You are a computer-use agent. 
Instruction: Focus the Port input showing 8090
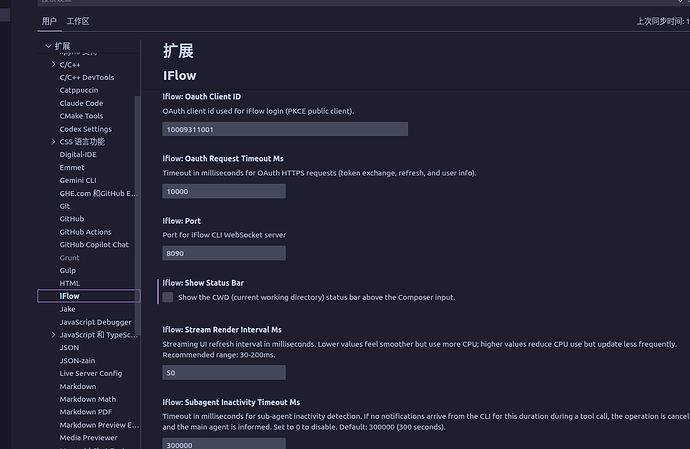pyautogui.click(x=224, y=253)
